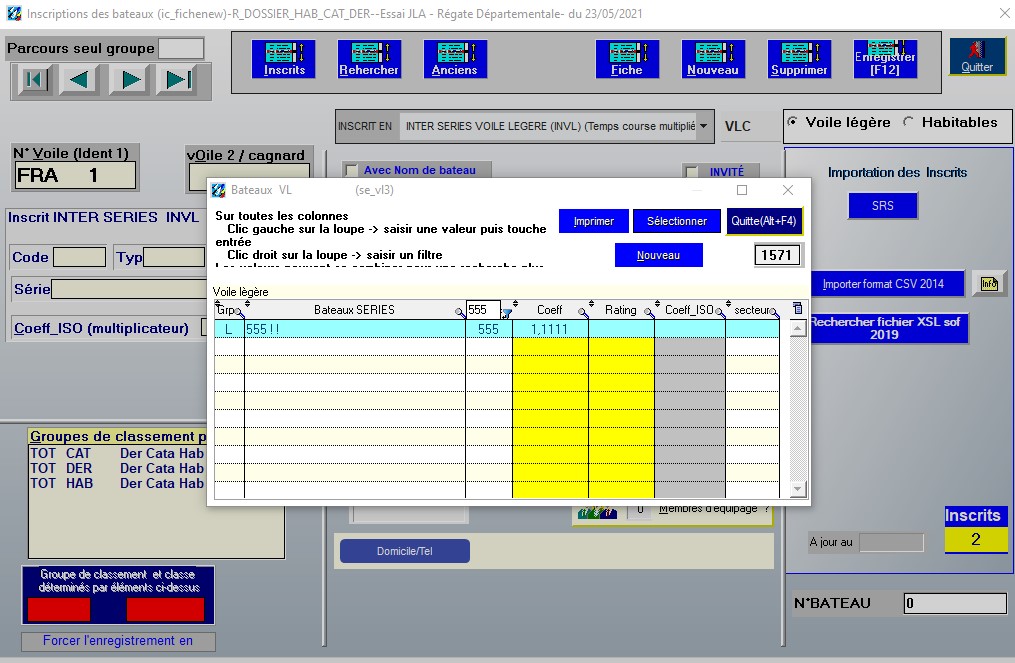Click the magnifier on Grp column
The image size is (1015, 663).
(x=240, y=313)
